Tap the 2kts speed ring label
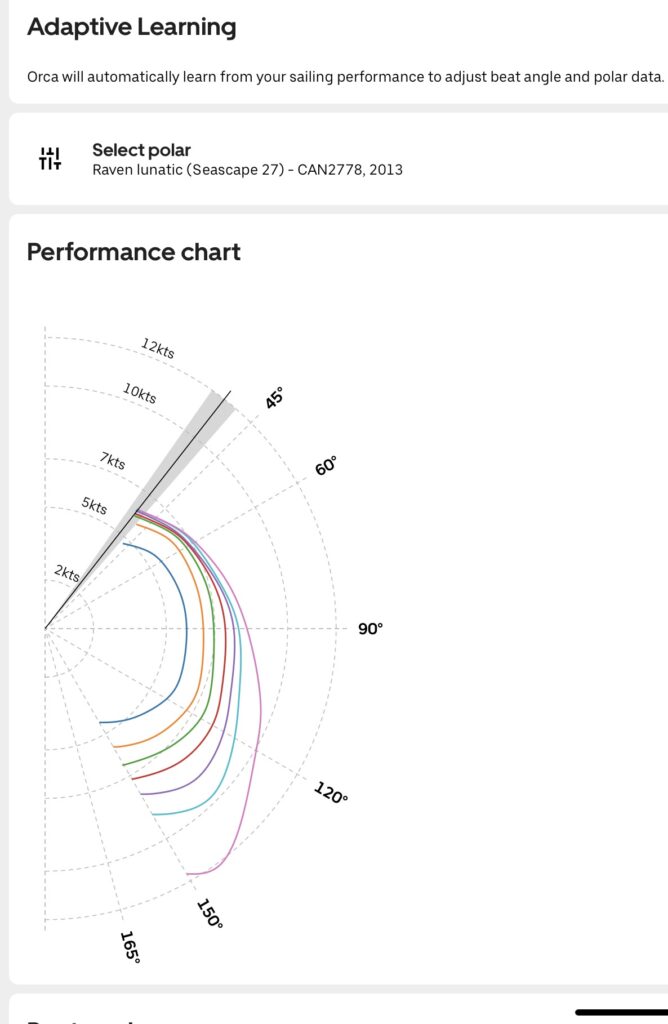 click(x=67, y=573)
